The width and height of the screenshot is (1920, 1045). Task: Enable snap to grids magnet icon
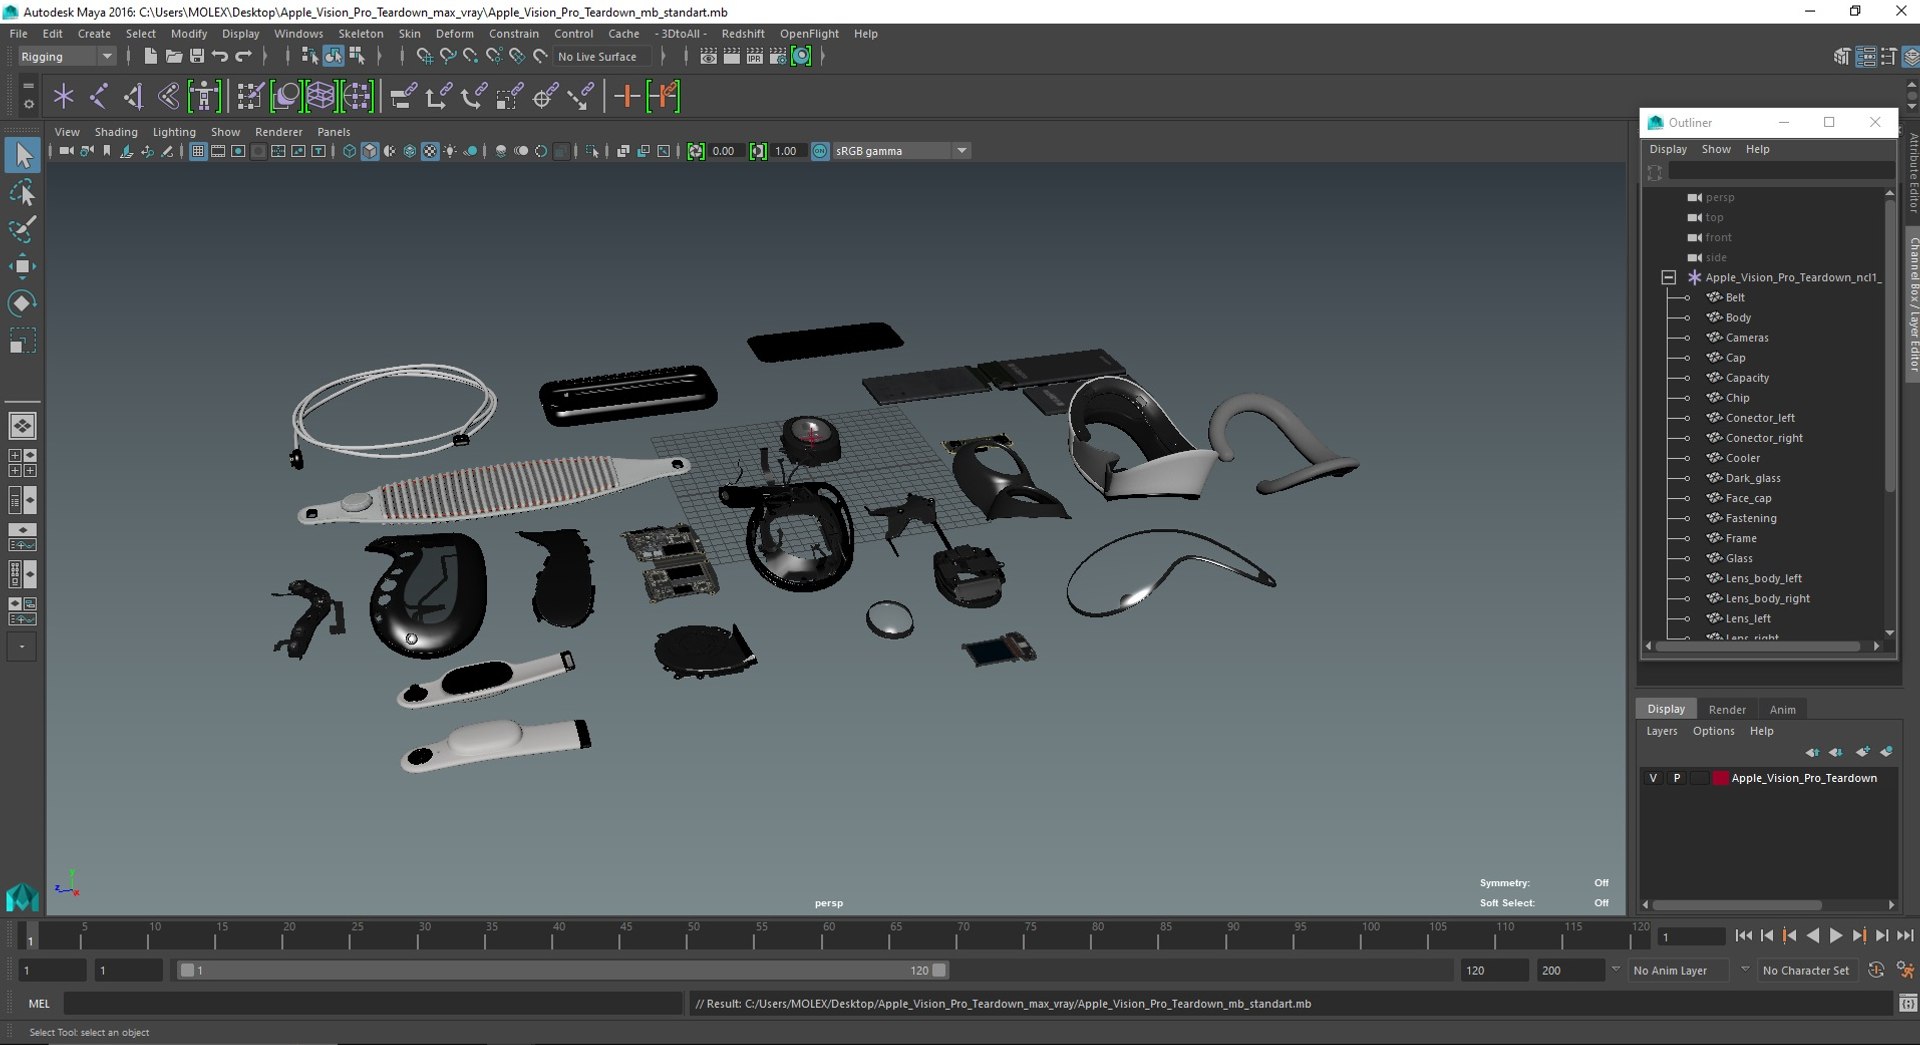[x=424, y=57]
